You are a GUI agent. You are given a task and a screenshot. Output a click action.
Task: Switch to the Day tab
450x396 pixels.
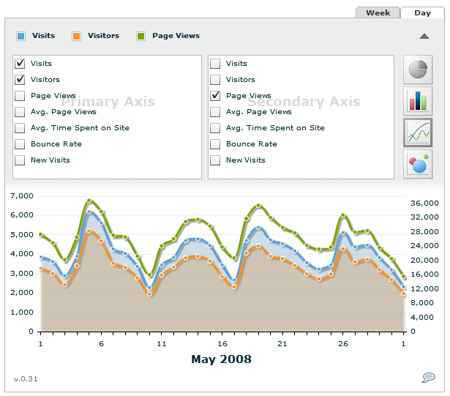tap(422, 13)
